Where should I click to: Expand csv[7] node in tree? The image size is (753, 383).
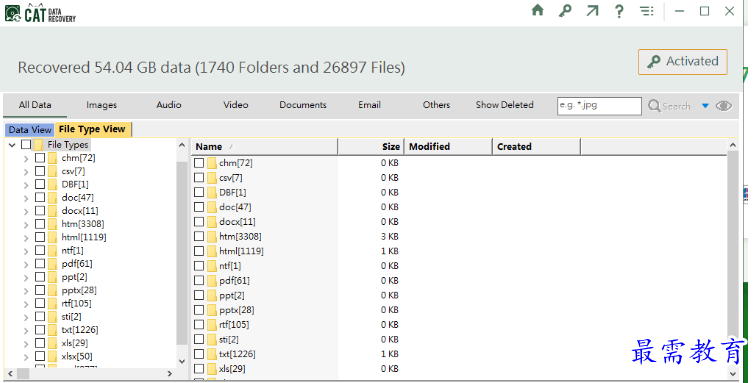click(26, 171)
